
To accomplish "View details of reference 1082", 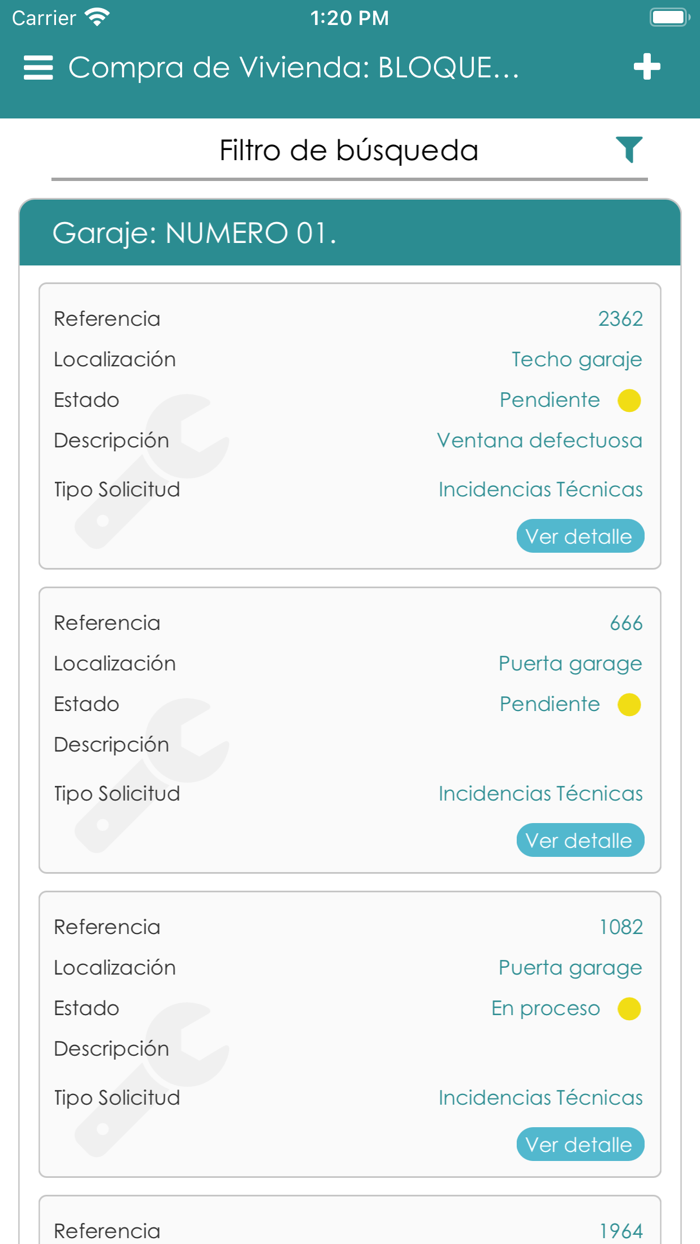I will [x=580, y=1144].
